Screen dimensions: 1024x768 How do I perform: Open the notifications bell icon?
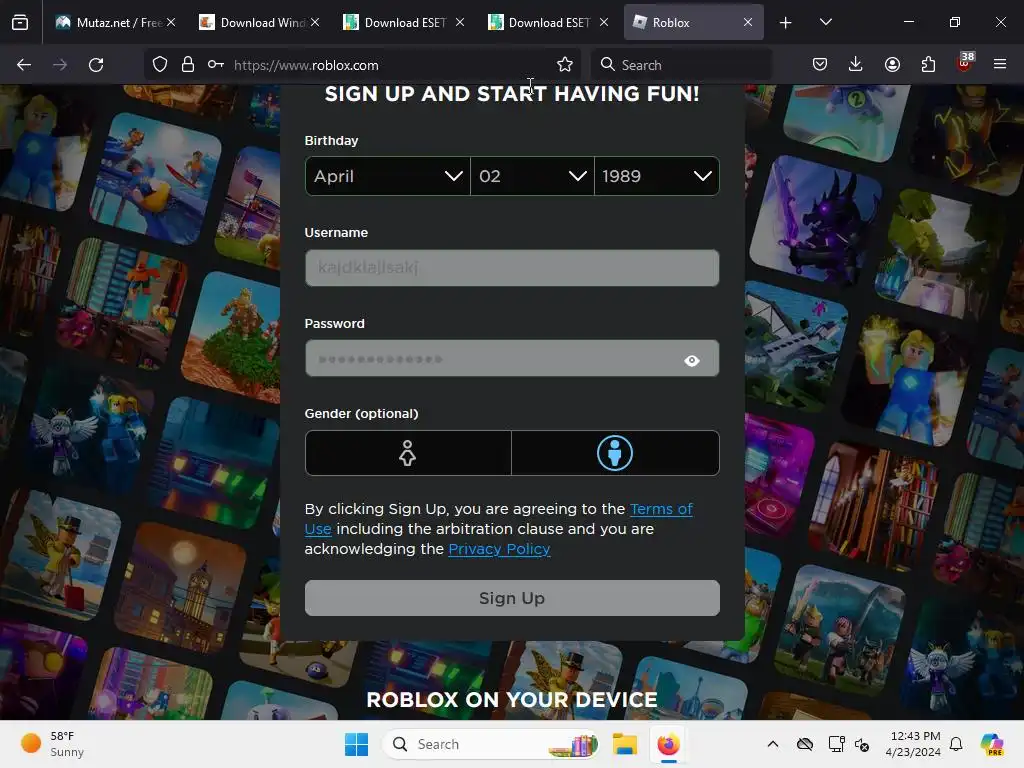pyautogui.click(x=956, y=744)
